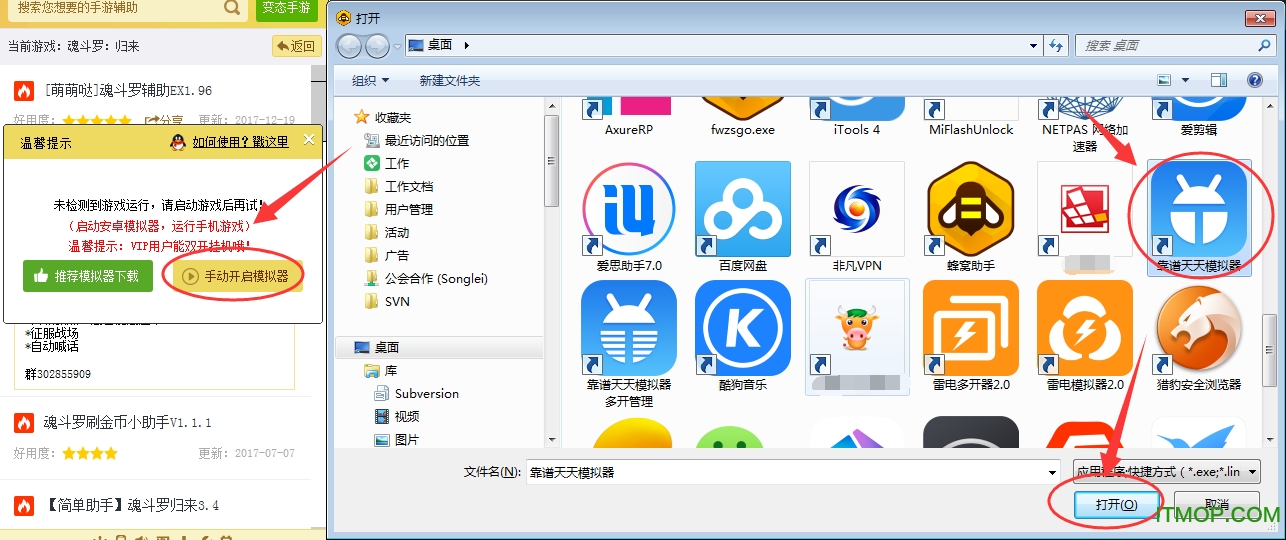Viewport: 1286px width, 540px height.
Task: Click the 返回 button in game panel
Action: (x=295, y=46)
